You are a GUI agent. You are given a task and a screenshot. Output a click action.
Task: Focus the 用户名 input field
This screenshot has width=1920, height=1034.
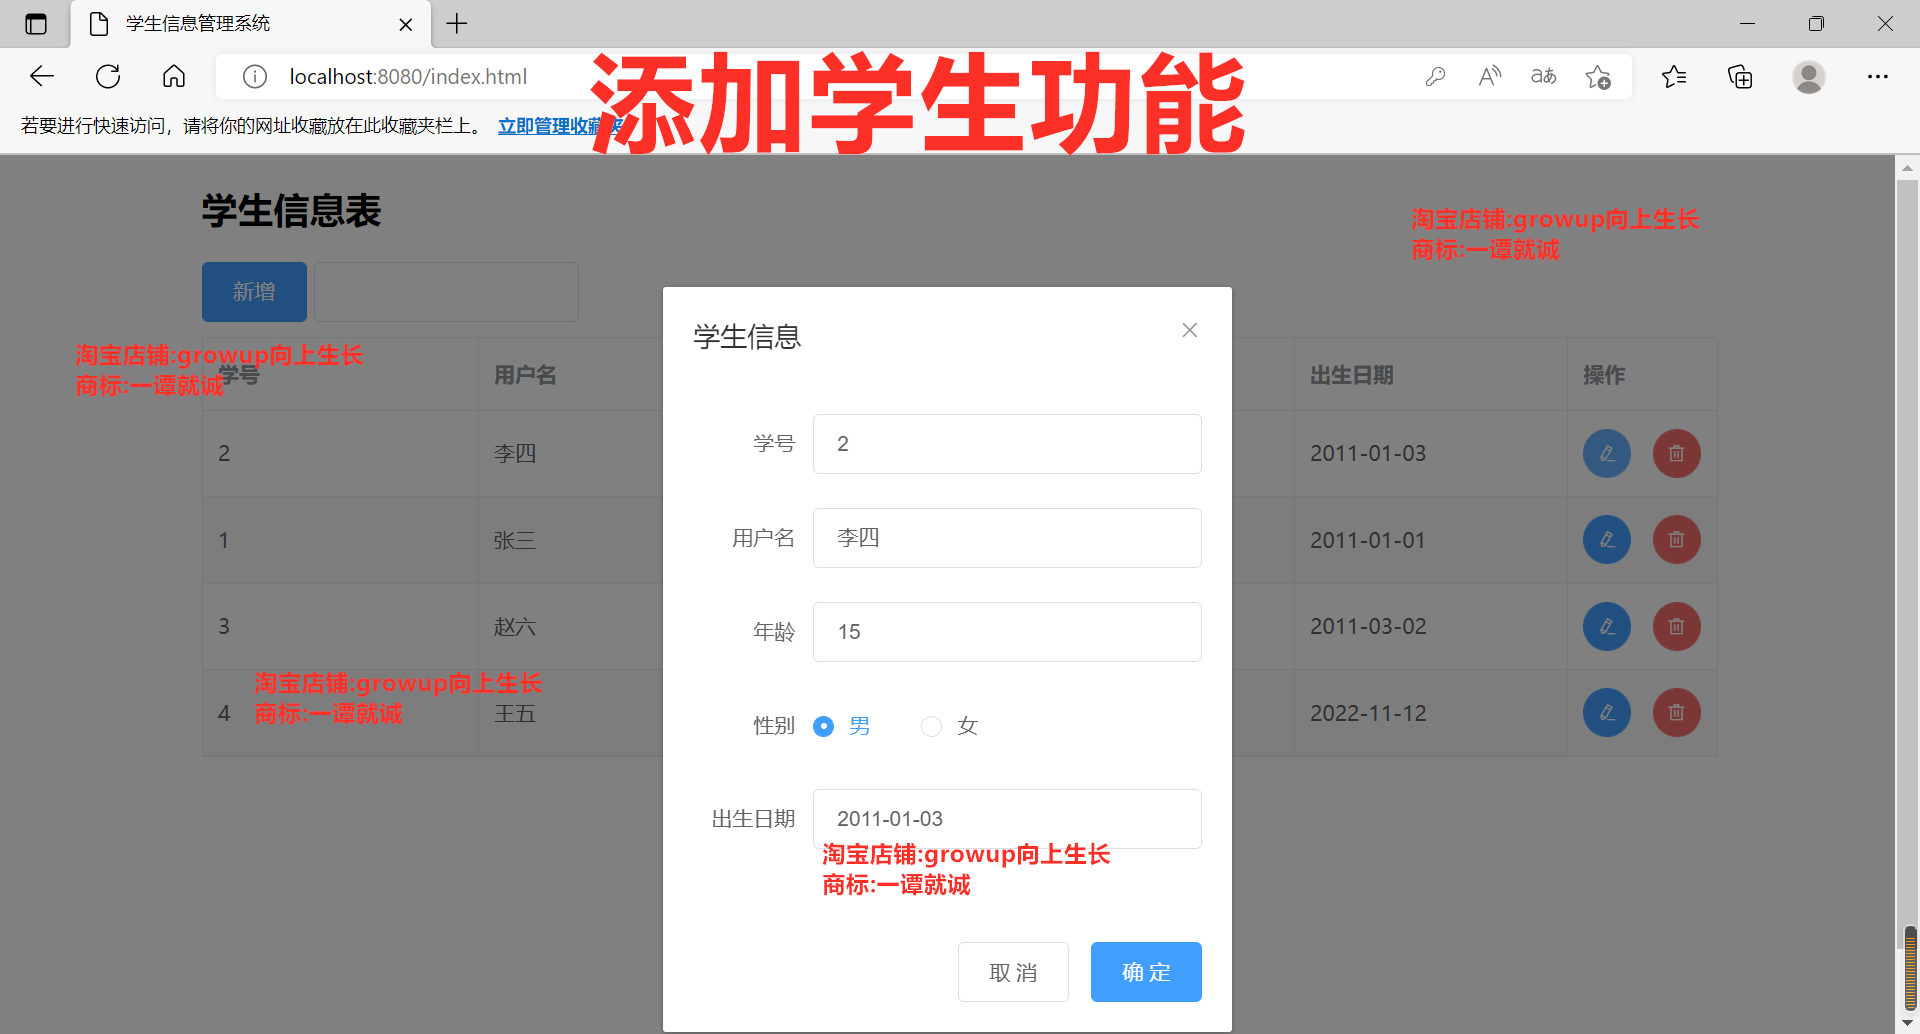pyautogui.click(x=1007, y=538)
